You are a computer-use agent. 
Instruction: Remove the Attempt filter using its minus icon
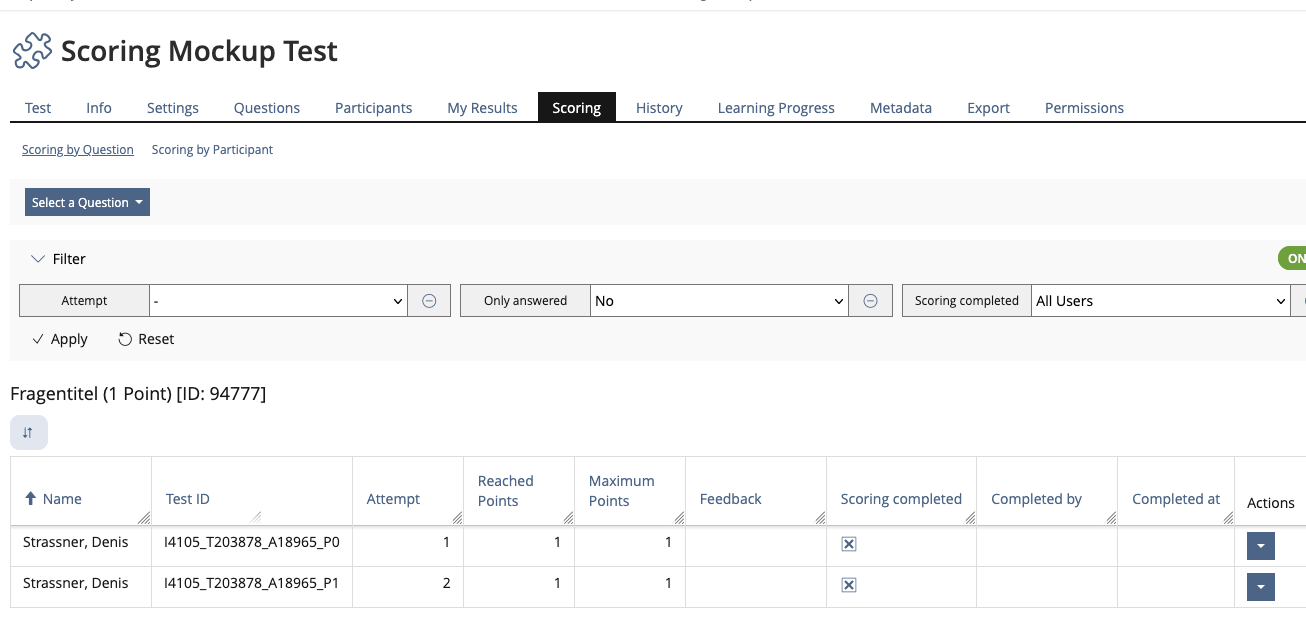click(x=429, y=300)
